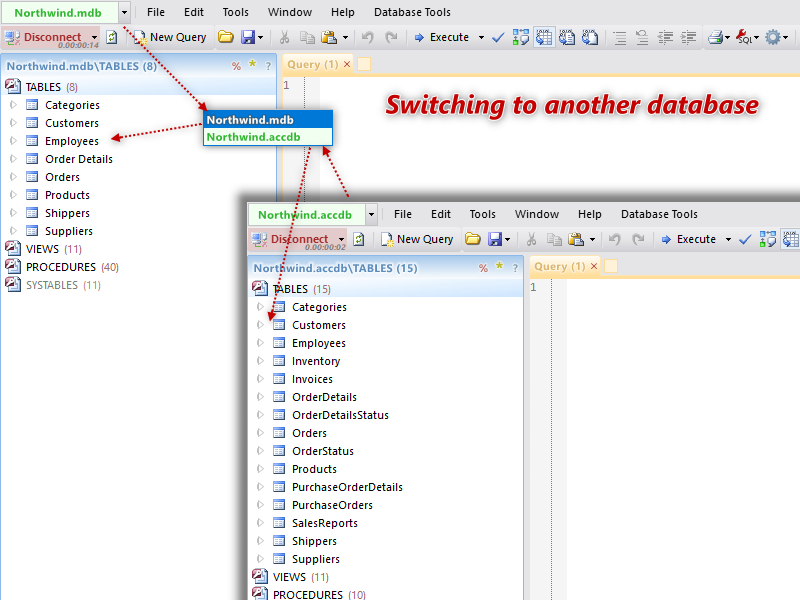Open the Tools menu in Northwind.accdb window

pos(483,214)
